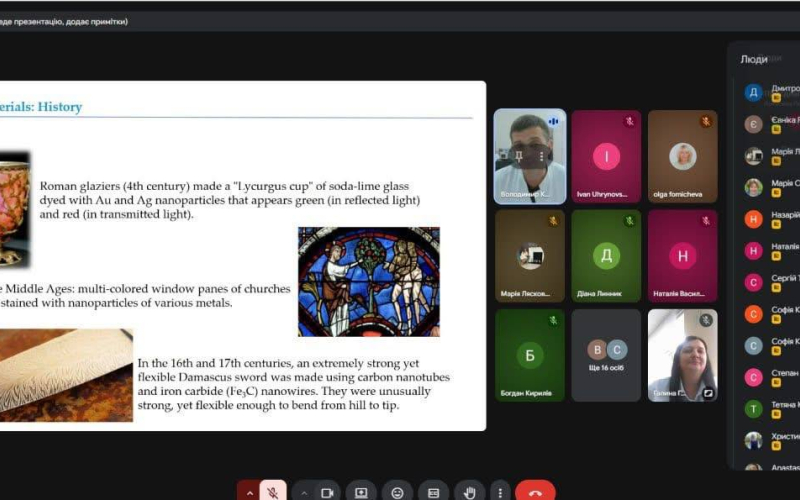800x500 pixels.
Task: Click the overlay icon left of the three-dot menu on Володимир's tile
Action: [519, 156]
